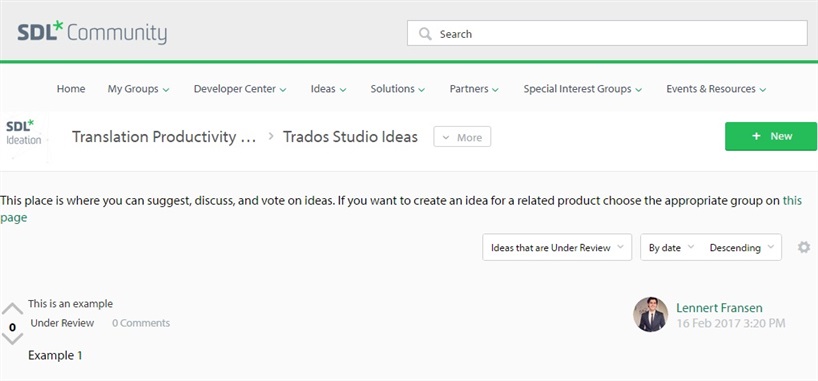Focus the Search input field

pos(607,33)
